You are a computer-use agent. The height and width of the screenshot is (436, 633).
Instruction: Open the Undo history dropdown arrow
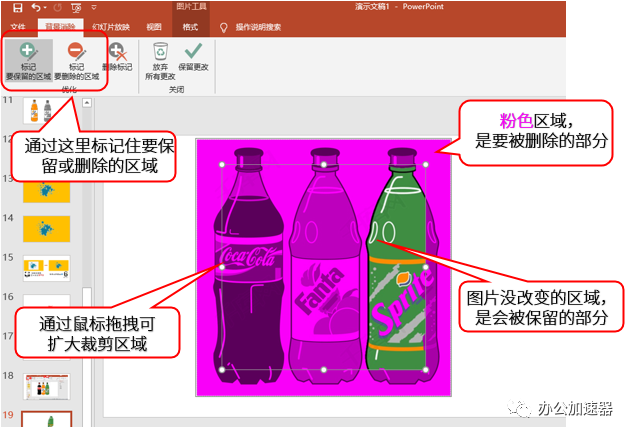point(45,8)
